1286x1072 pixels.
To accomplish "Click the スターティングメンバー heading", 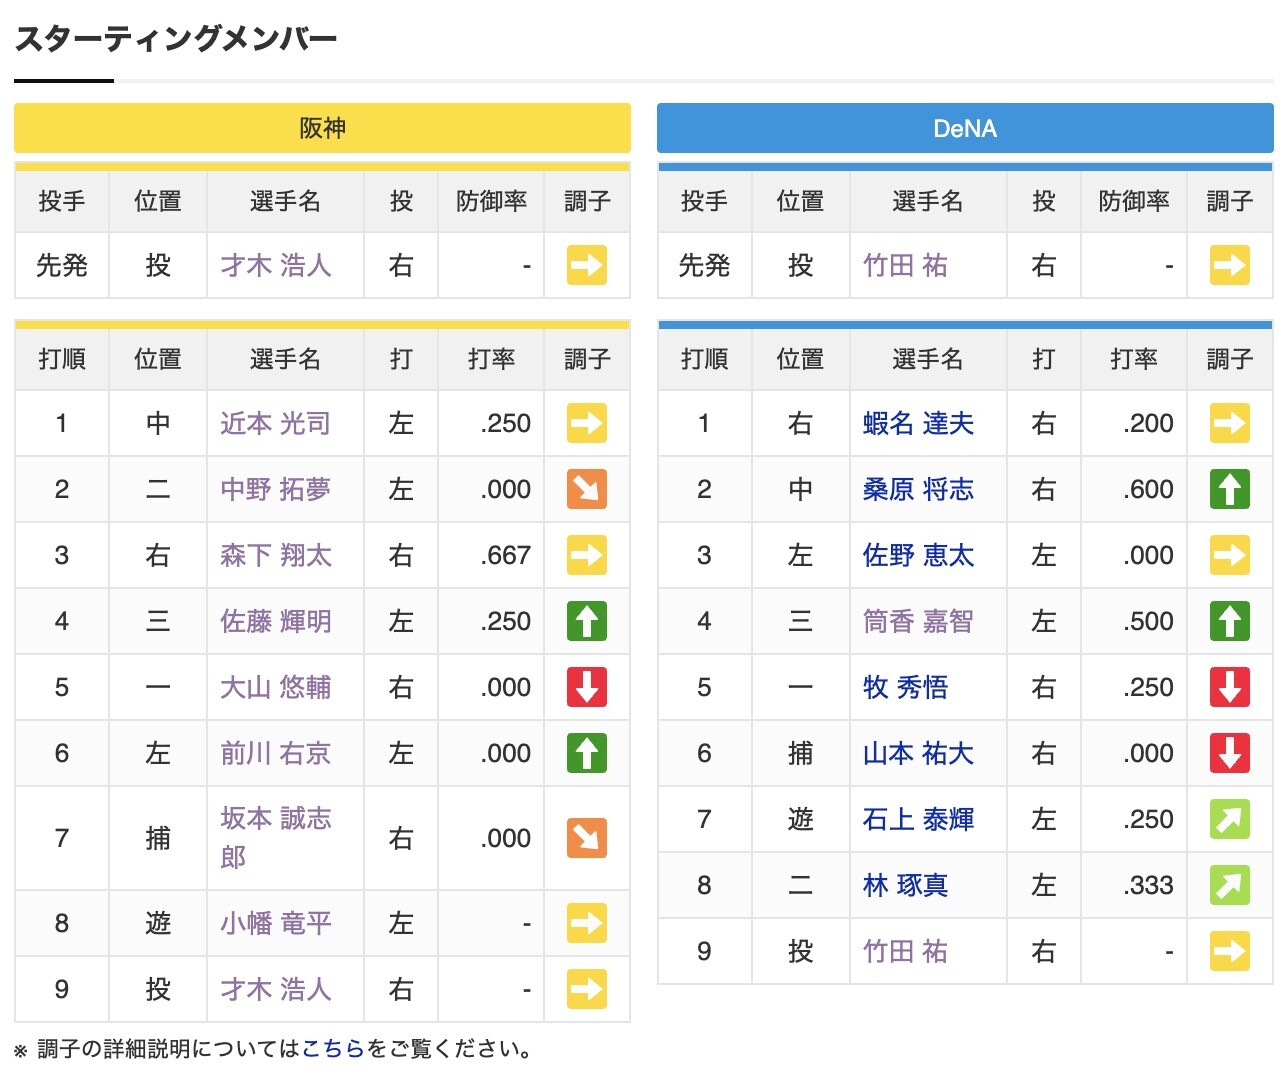I will click(176, 38).
